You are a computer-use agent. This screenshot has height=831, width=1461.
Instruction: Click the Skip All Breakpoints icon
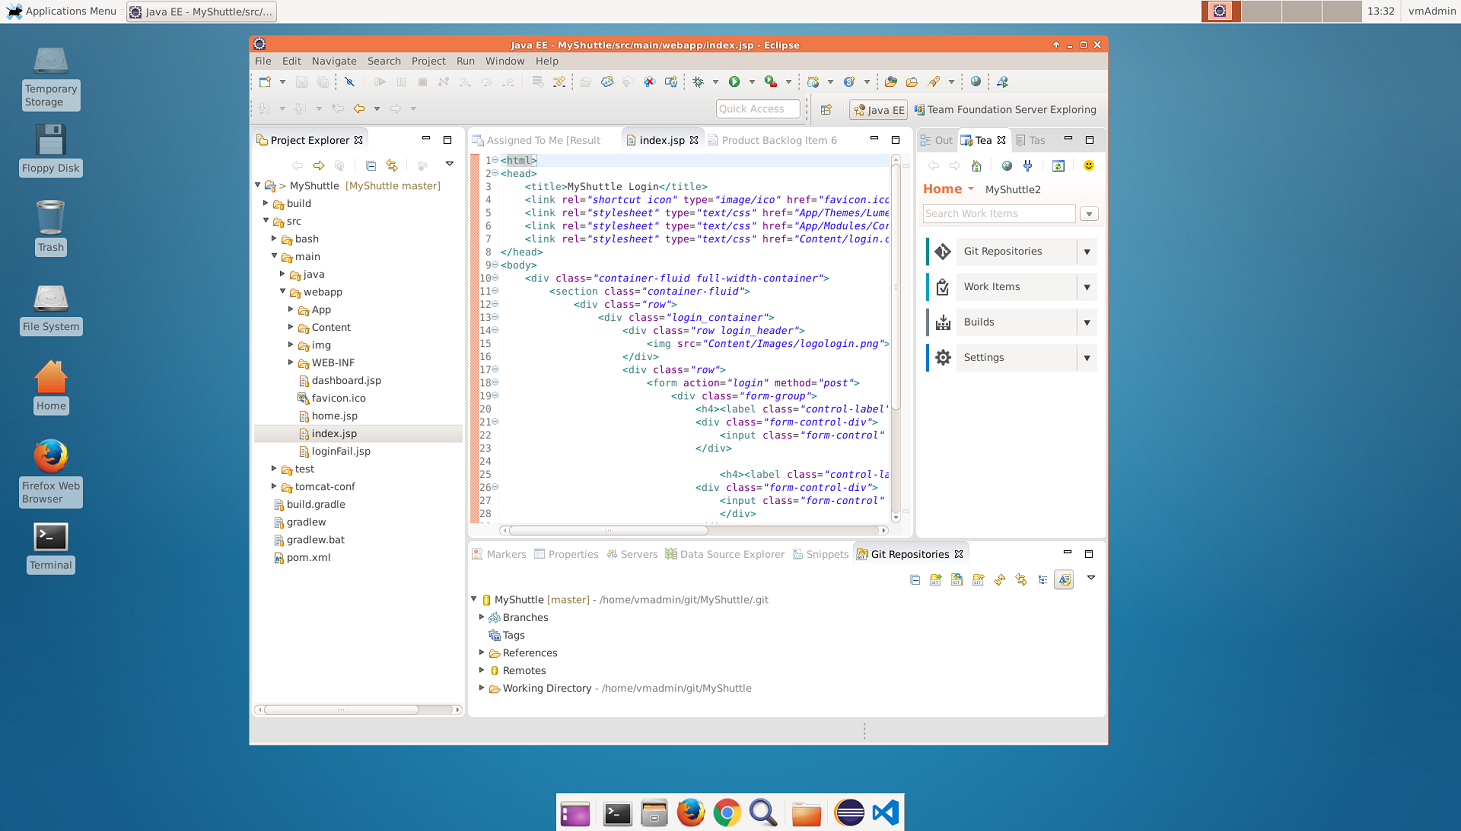click(x=349, y=82)
